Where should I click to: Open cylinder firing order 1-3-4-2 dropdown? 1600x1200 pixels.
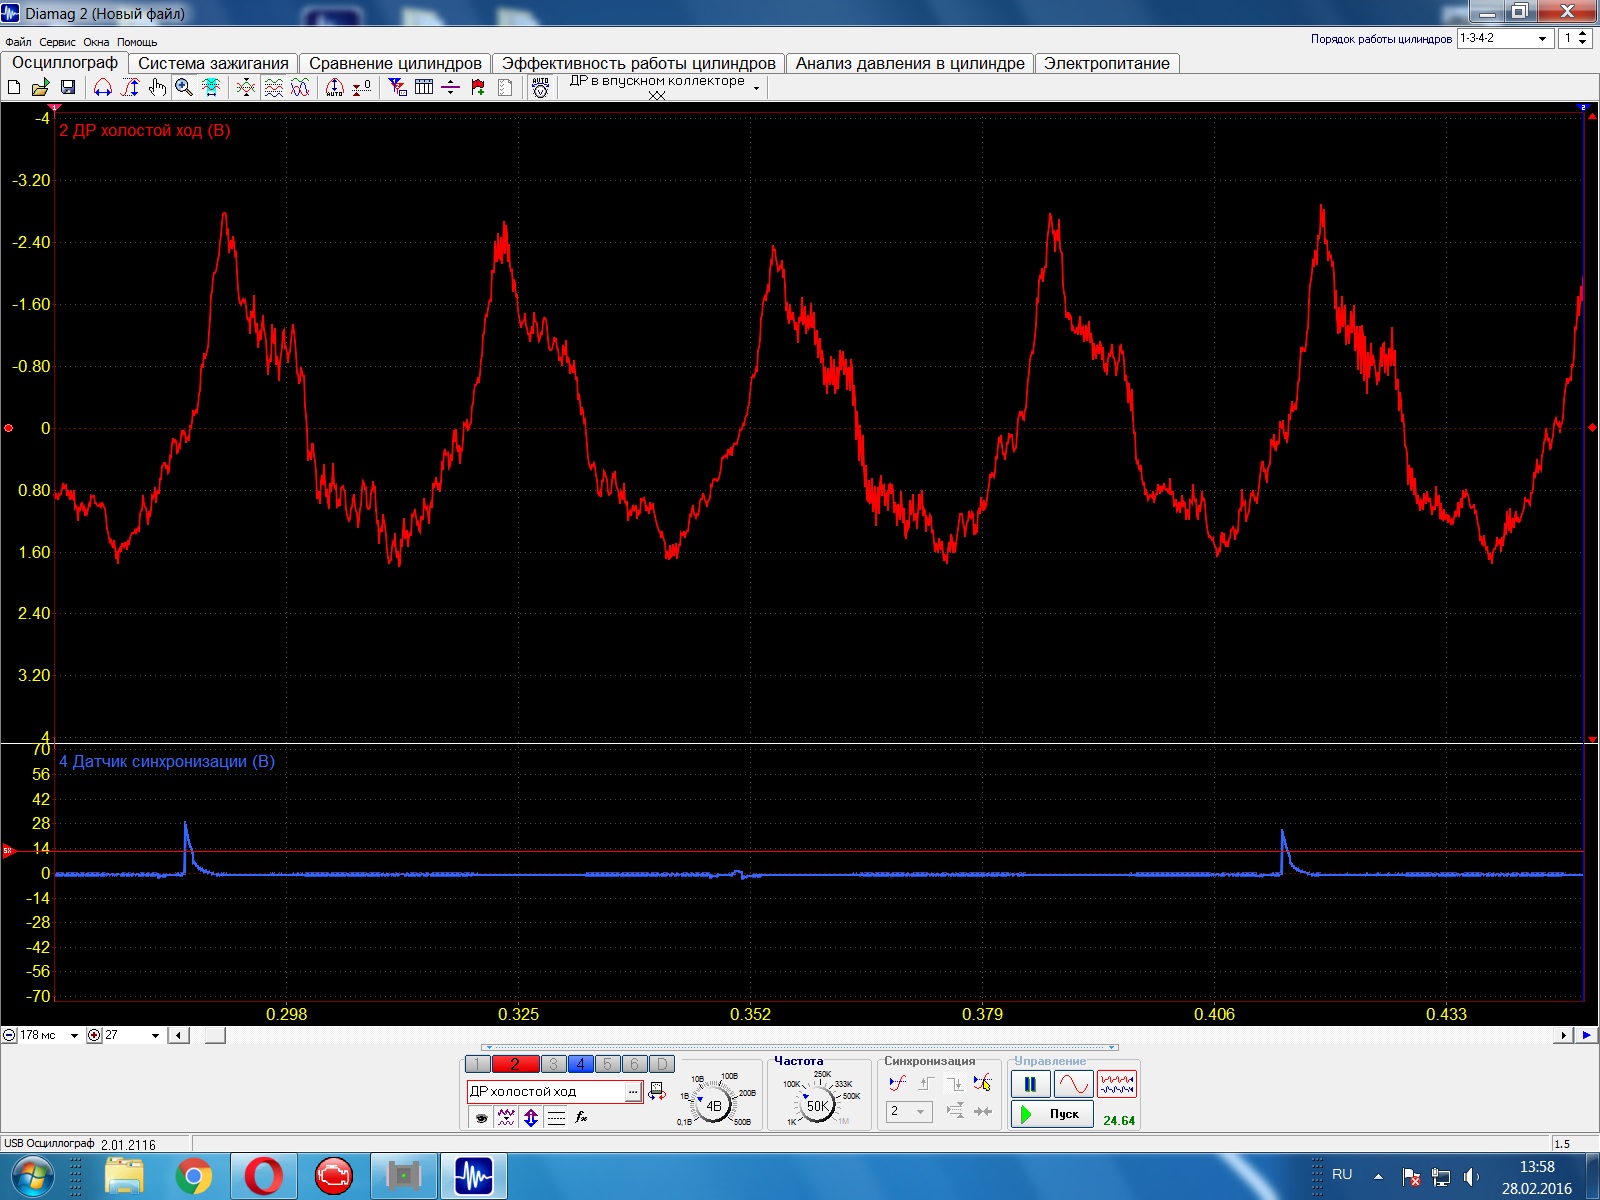tap(1542, 38)
